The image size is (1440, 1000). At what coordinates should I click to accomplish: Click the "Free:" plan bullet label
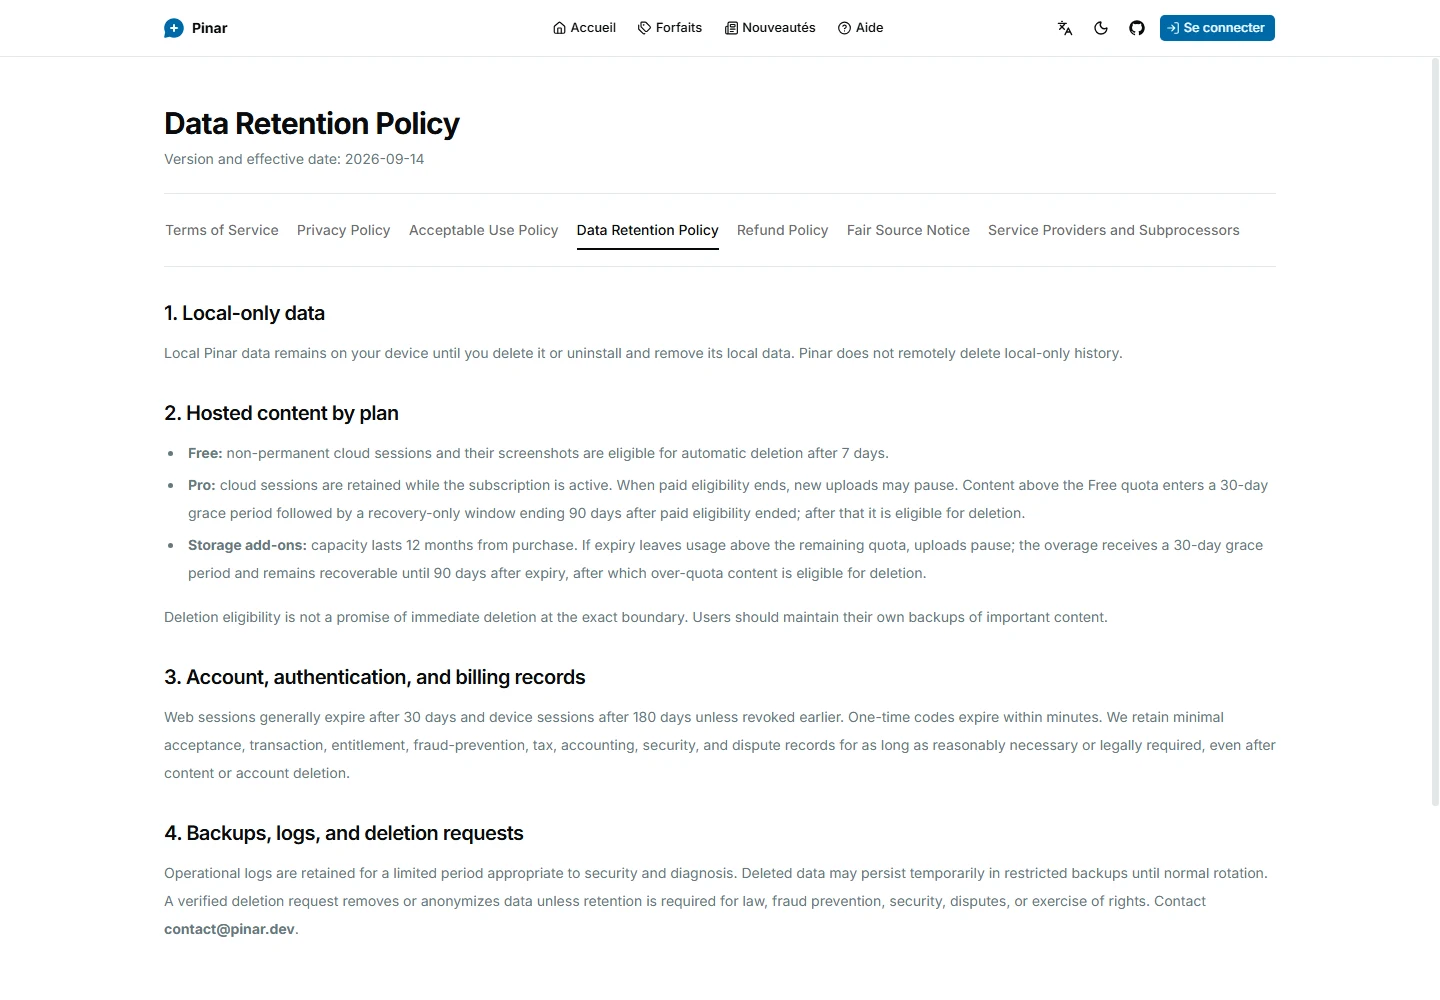pos(205,453)
